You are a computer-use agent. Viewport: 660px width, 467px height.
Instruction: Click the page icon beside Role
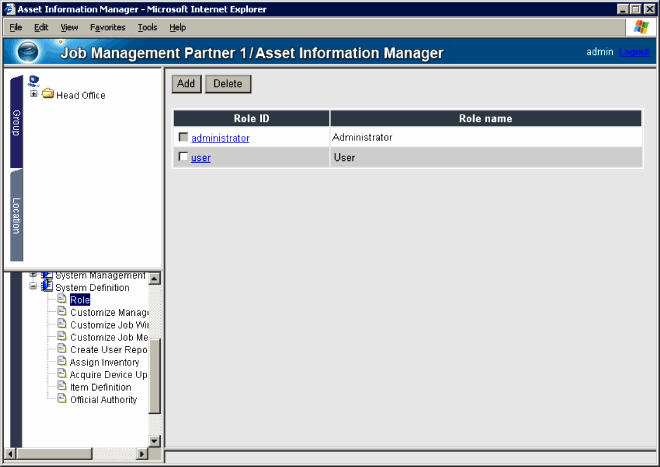(62, 299)
